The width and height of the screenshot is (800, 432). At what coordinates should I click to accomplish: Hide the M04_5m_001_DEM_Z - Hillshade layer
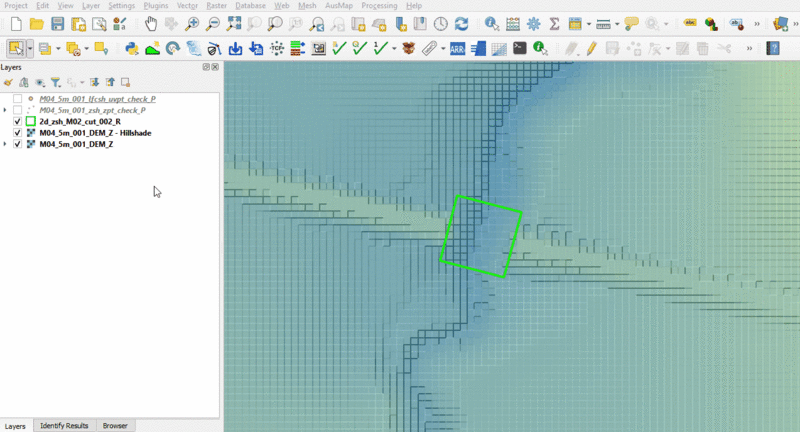pos(18,133)
